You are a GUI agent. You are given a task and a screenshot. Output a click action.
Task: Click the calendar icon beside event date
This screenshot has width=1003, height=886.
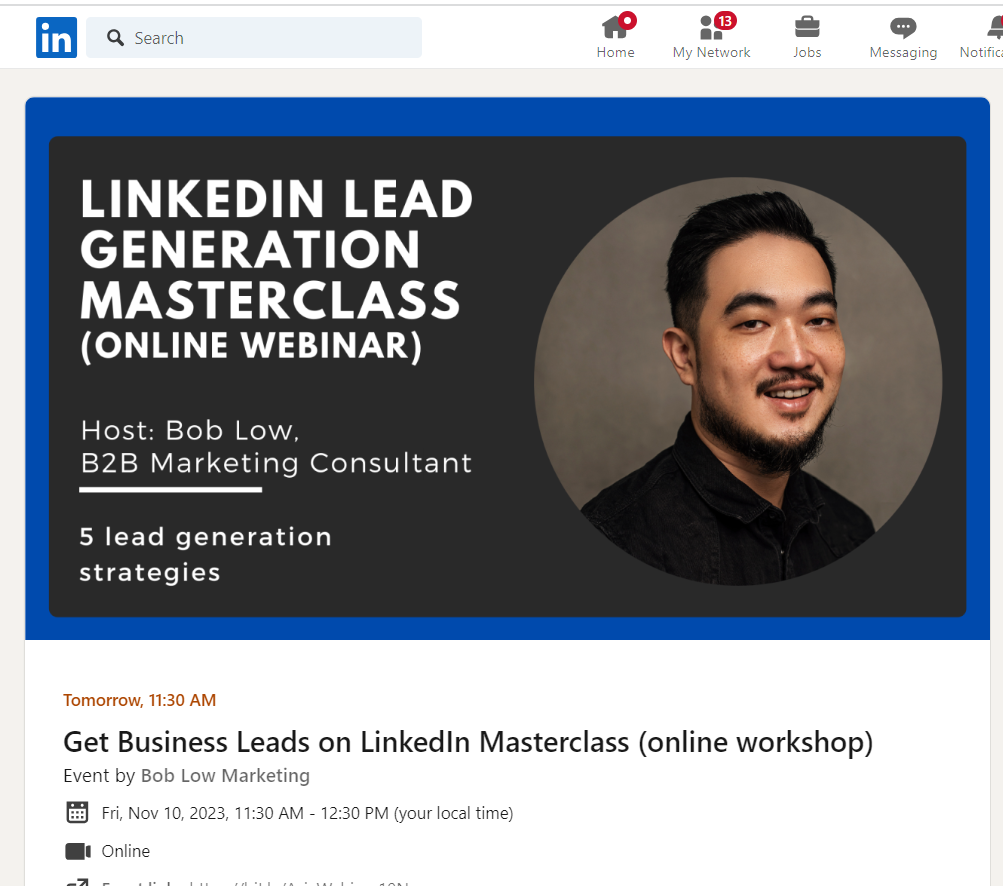pos(77,812)
